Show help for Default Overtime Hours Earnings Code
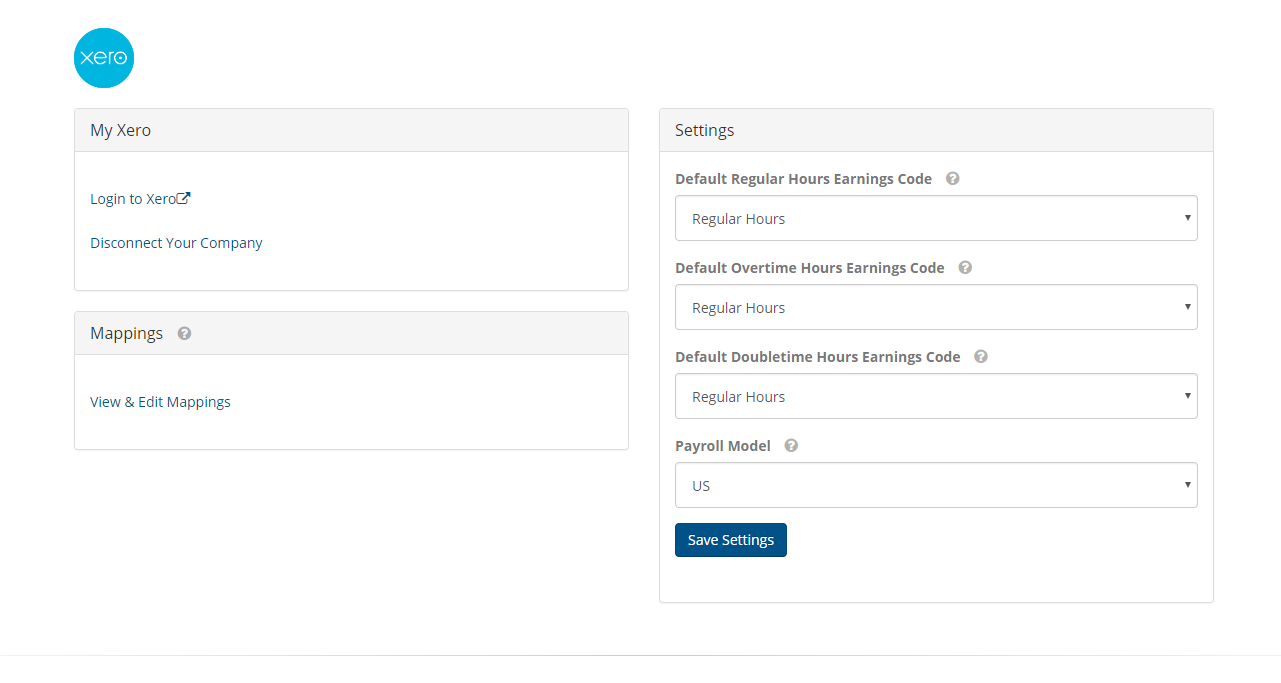 tap(965, 268)
